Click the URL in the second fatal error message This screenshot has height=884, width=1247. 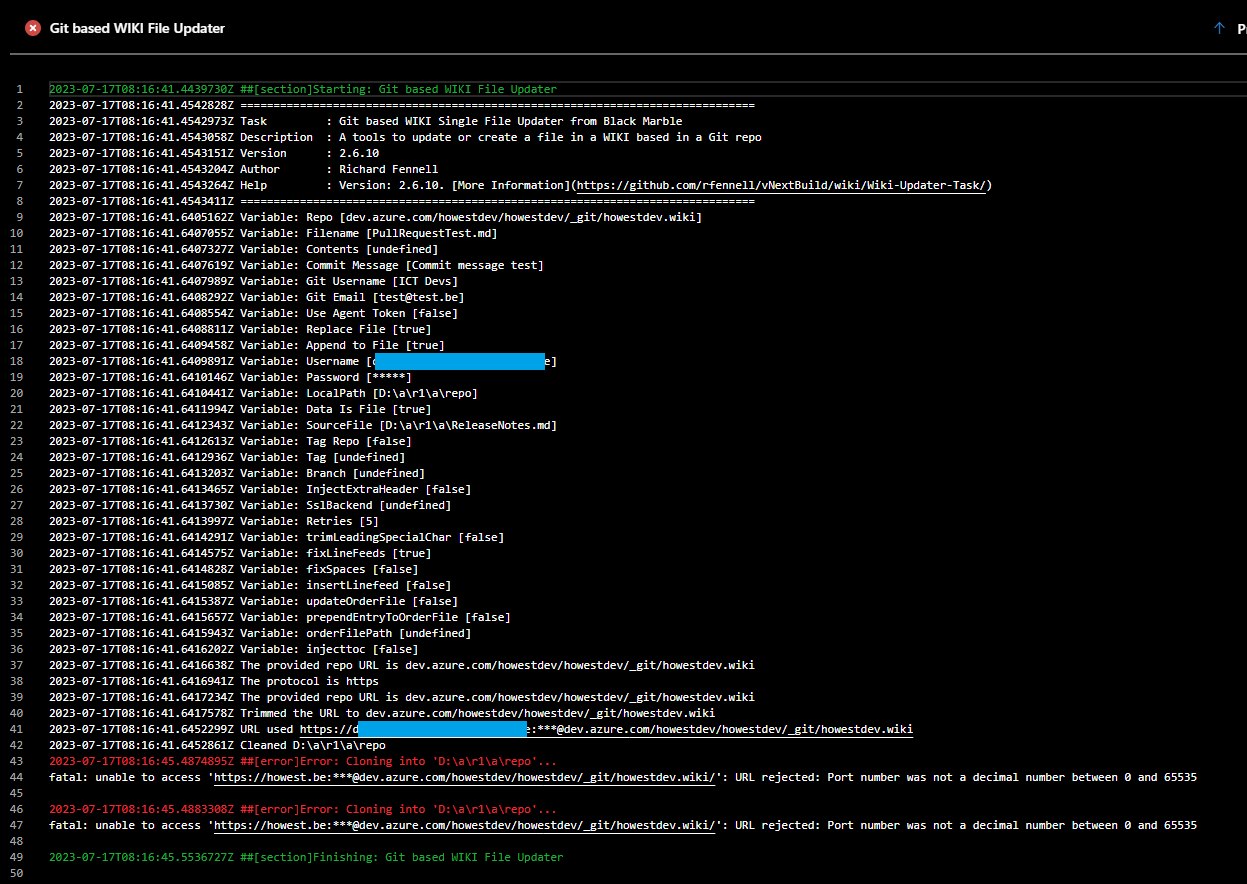pyautogui.click(x=460, y=824)
